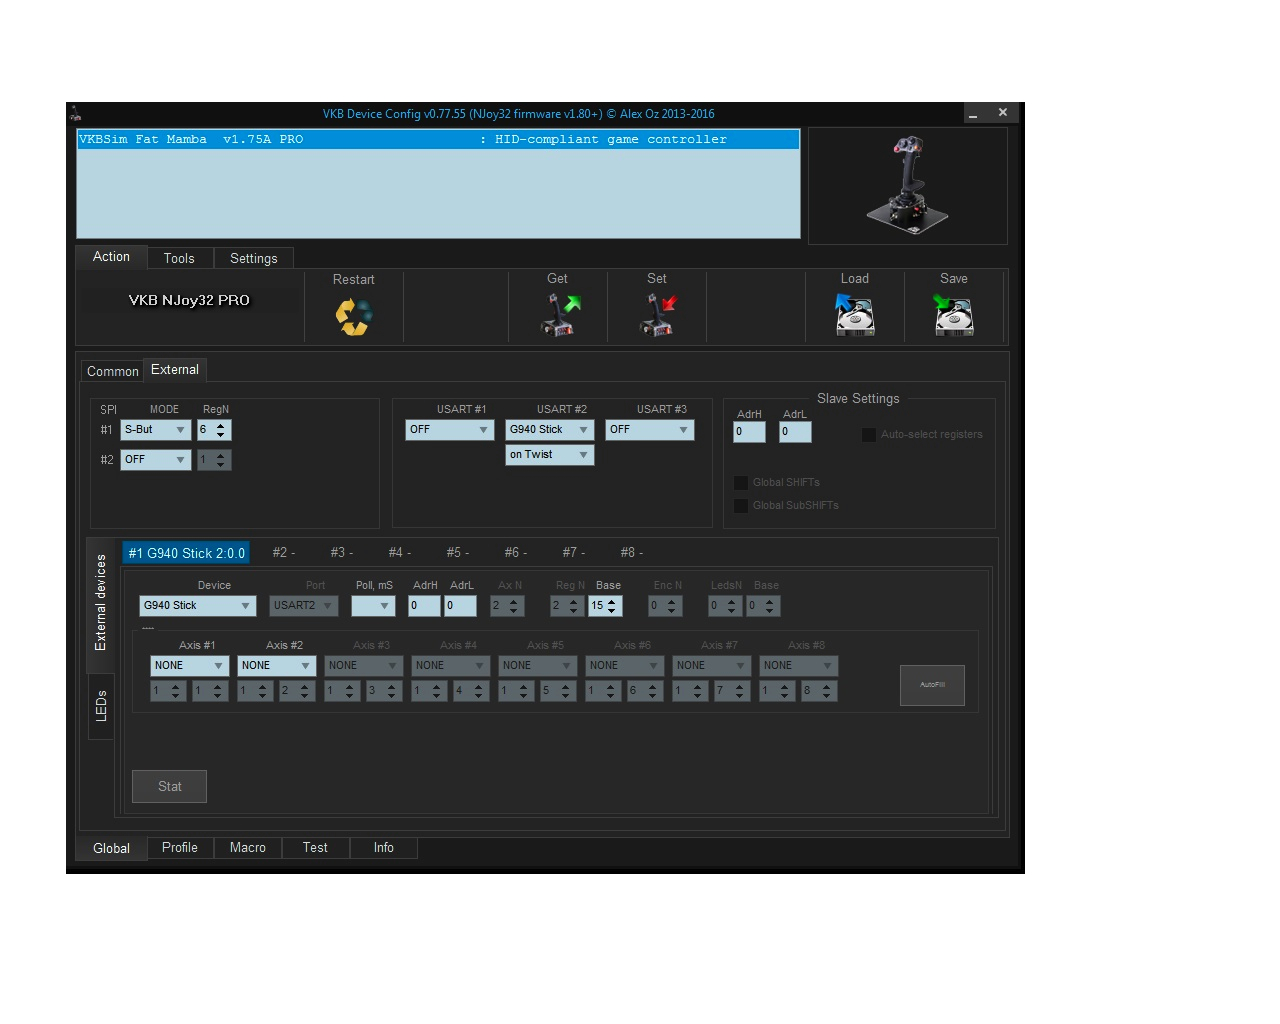Open USART #2 dropdown showing G940 Stick
The image size is (1280, 1024).
click(x=550, y=430)
